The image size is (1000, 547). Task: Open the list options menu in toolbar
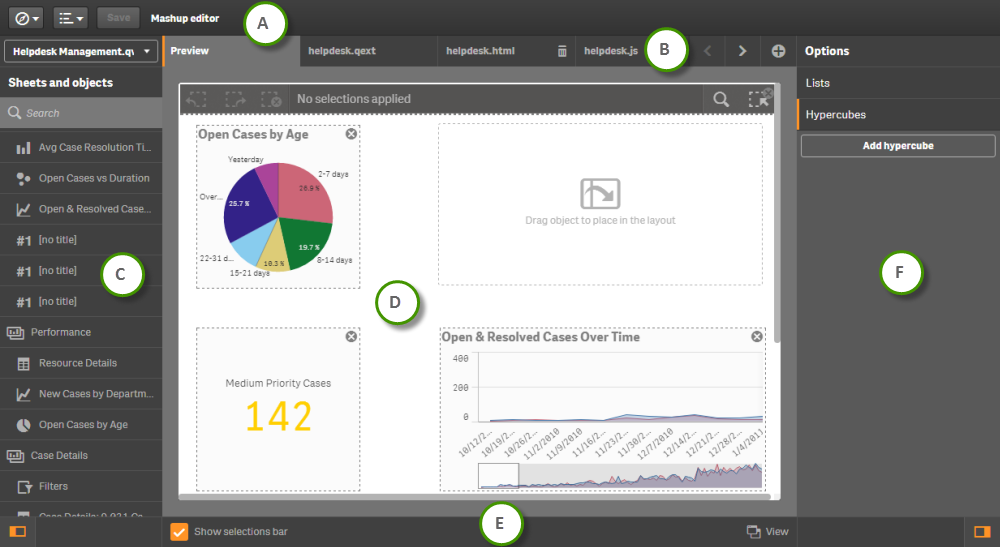[x=70, y=18]
